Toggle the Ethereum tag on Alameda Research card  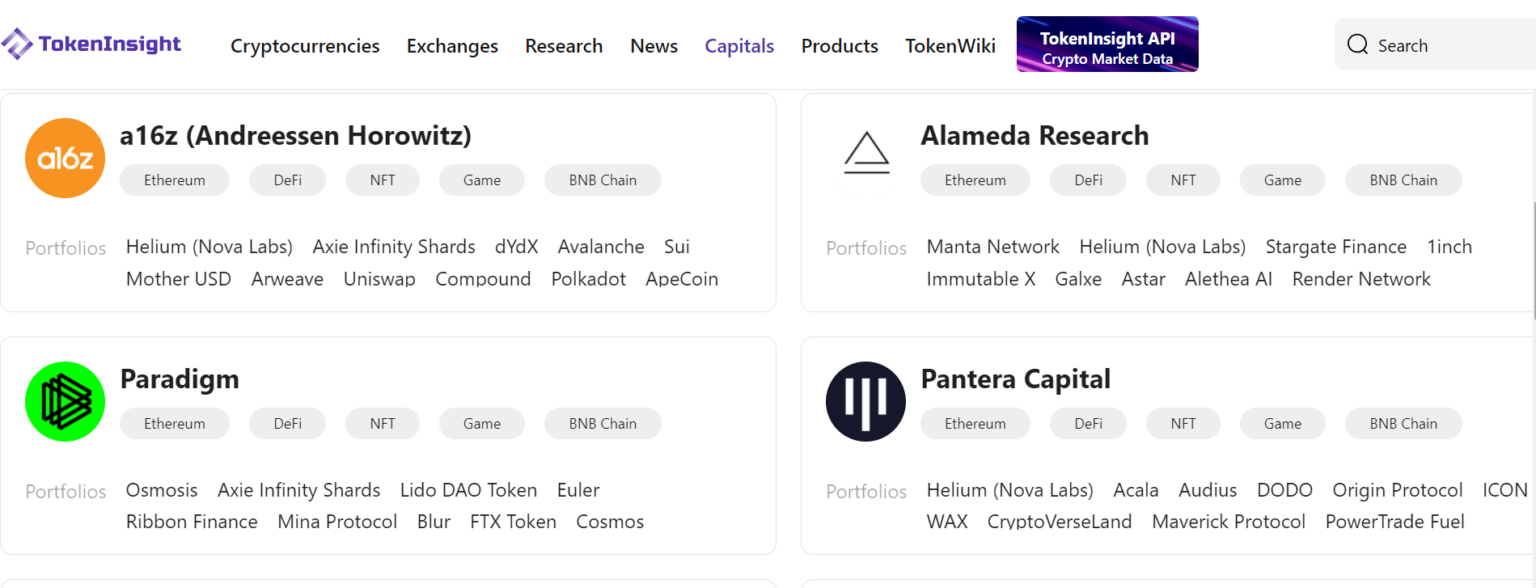coord(975,180)
